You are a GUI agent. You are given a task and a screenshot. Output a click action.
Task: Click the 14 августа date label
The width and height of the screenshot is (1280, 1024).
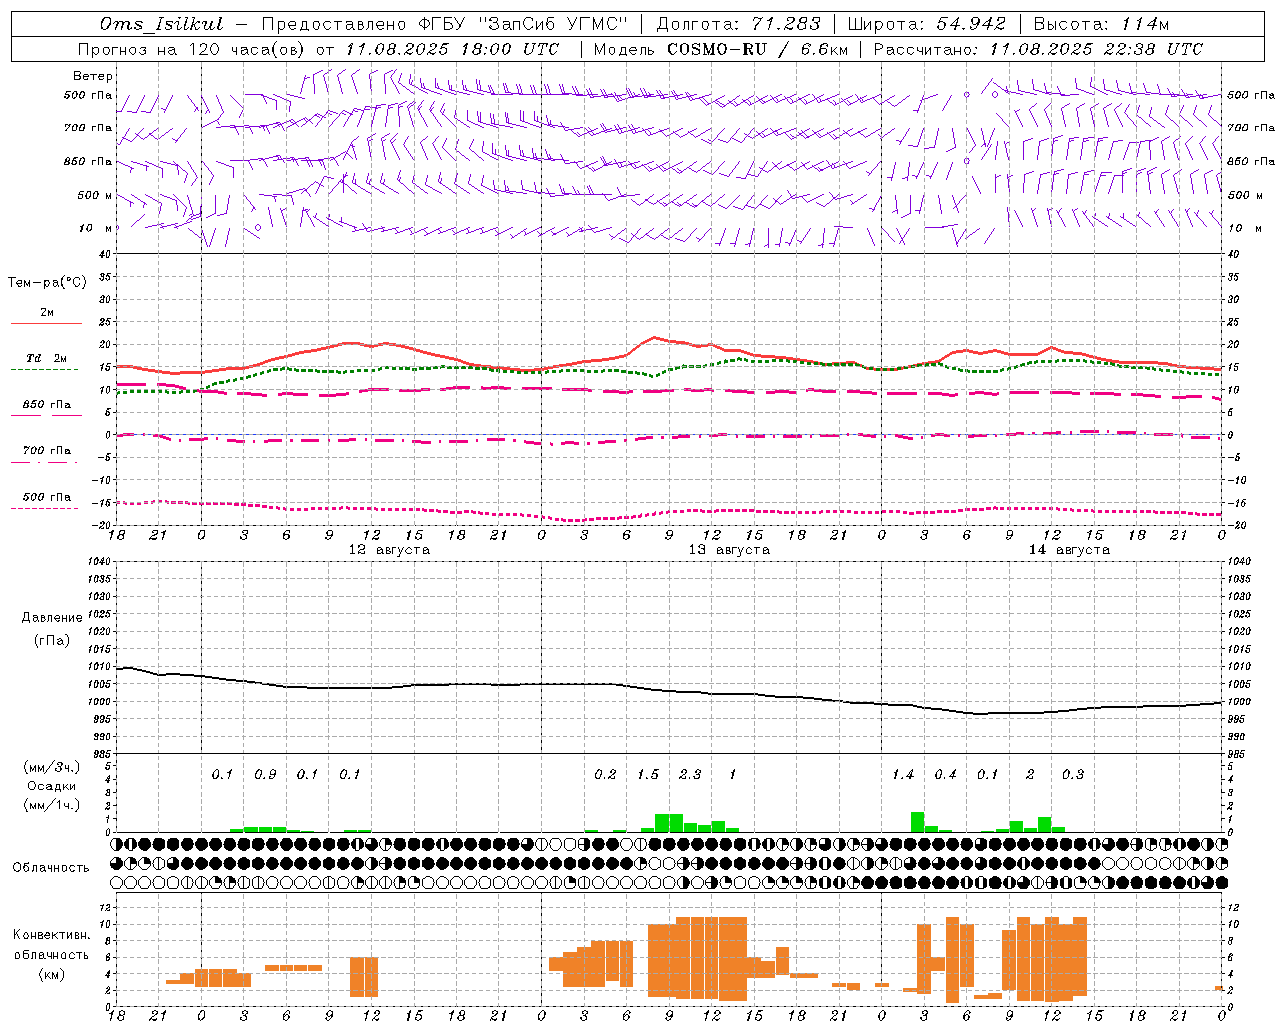pos(1069,550)
